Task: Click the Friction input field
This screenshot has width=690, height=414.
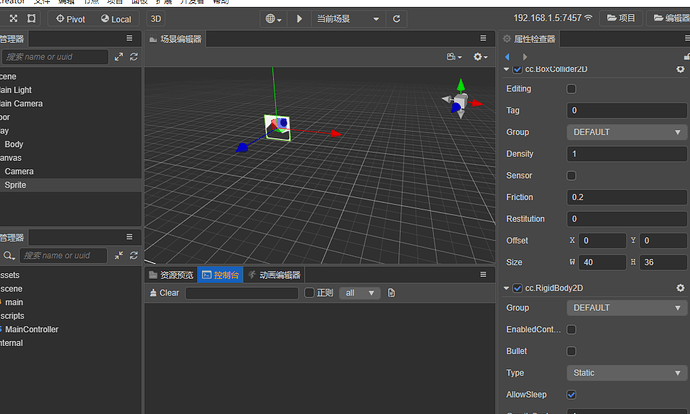Action: click(x=627, y=197)
